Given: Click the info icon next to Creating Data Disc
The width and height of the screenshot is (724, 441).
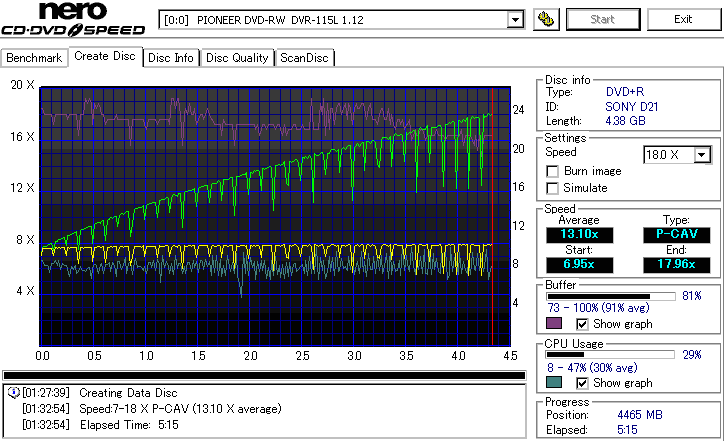Looking at the screenshot, I should click(x=12, y=393).
